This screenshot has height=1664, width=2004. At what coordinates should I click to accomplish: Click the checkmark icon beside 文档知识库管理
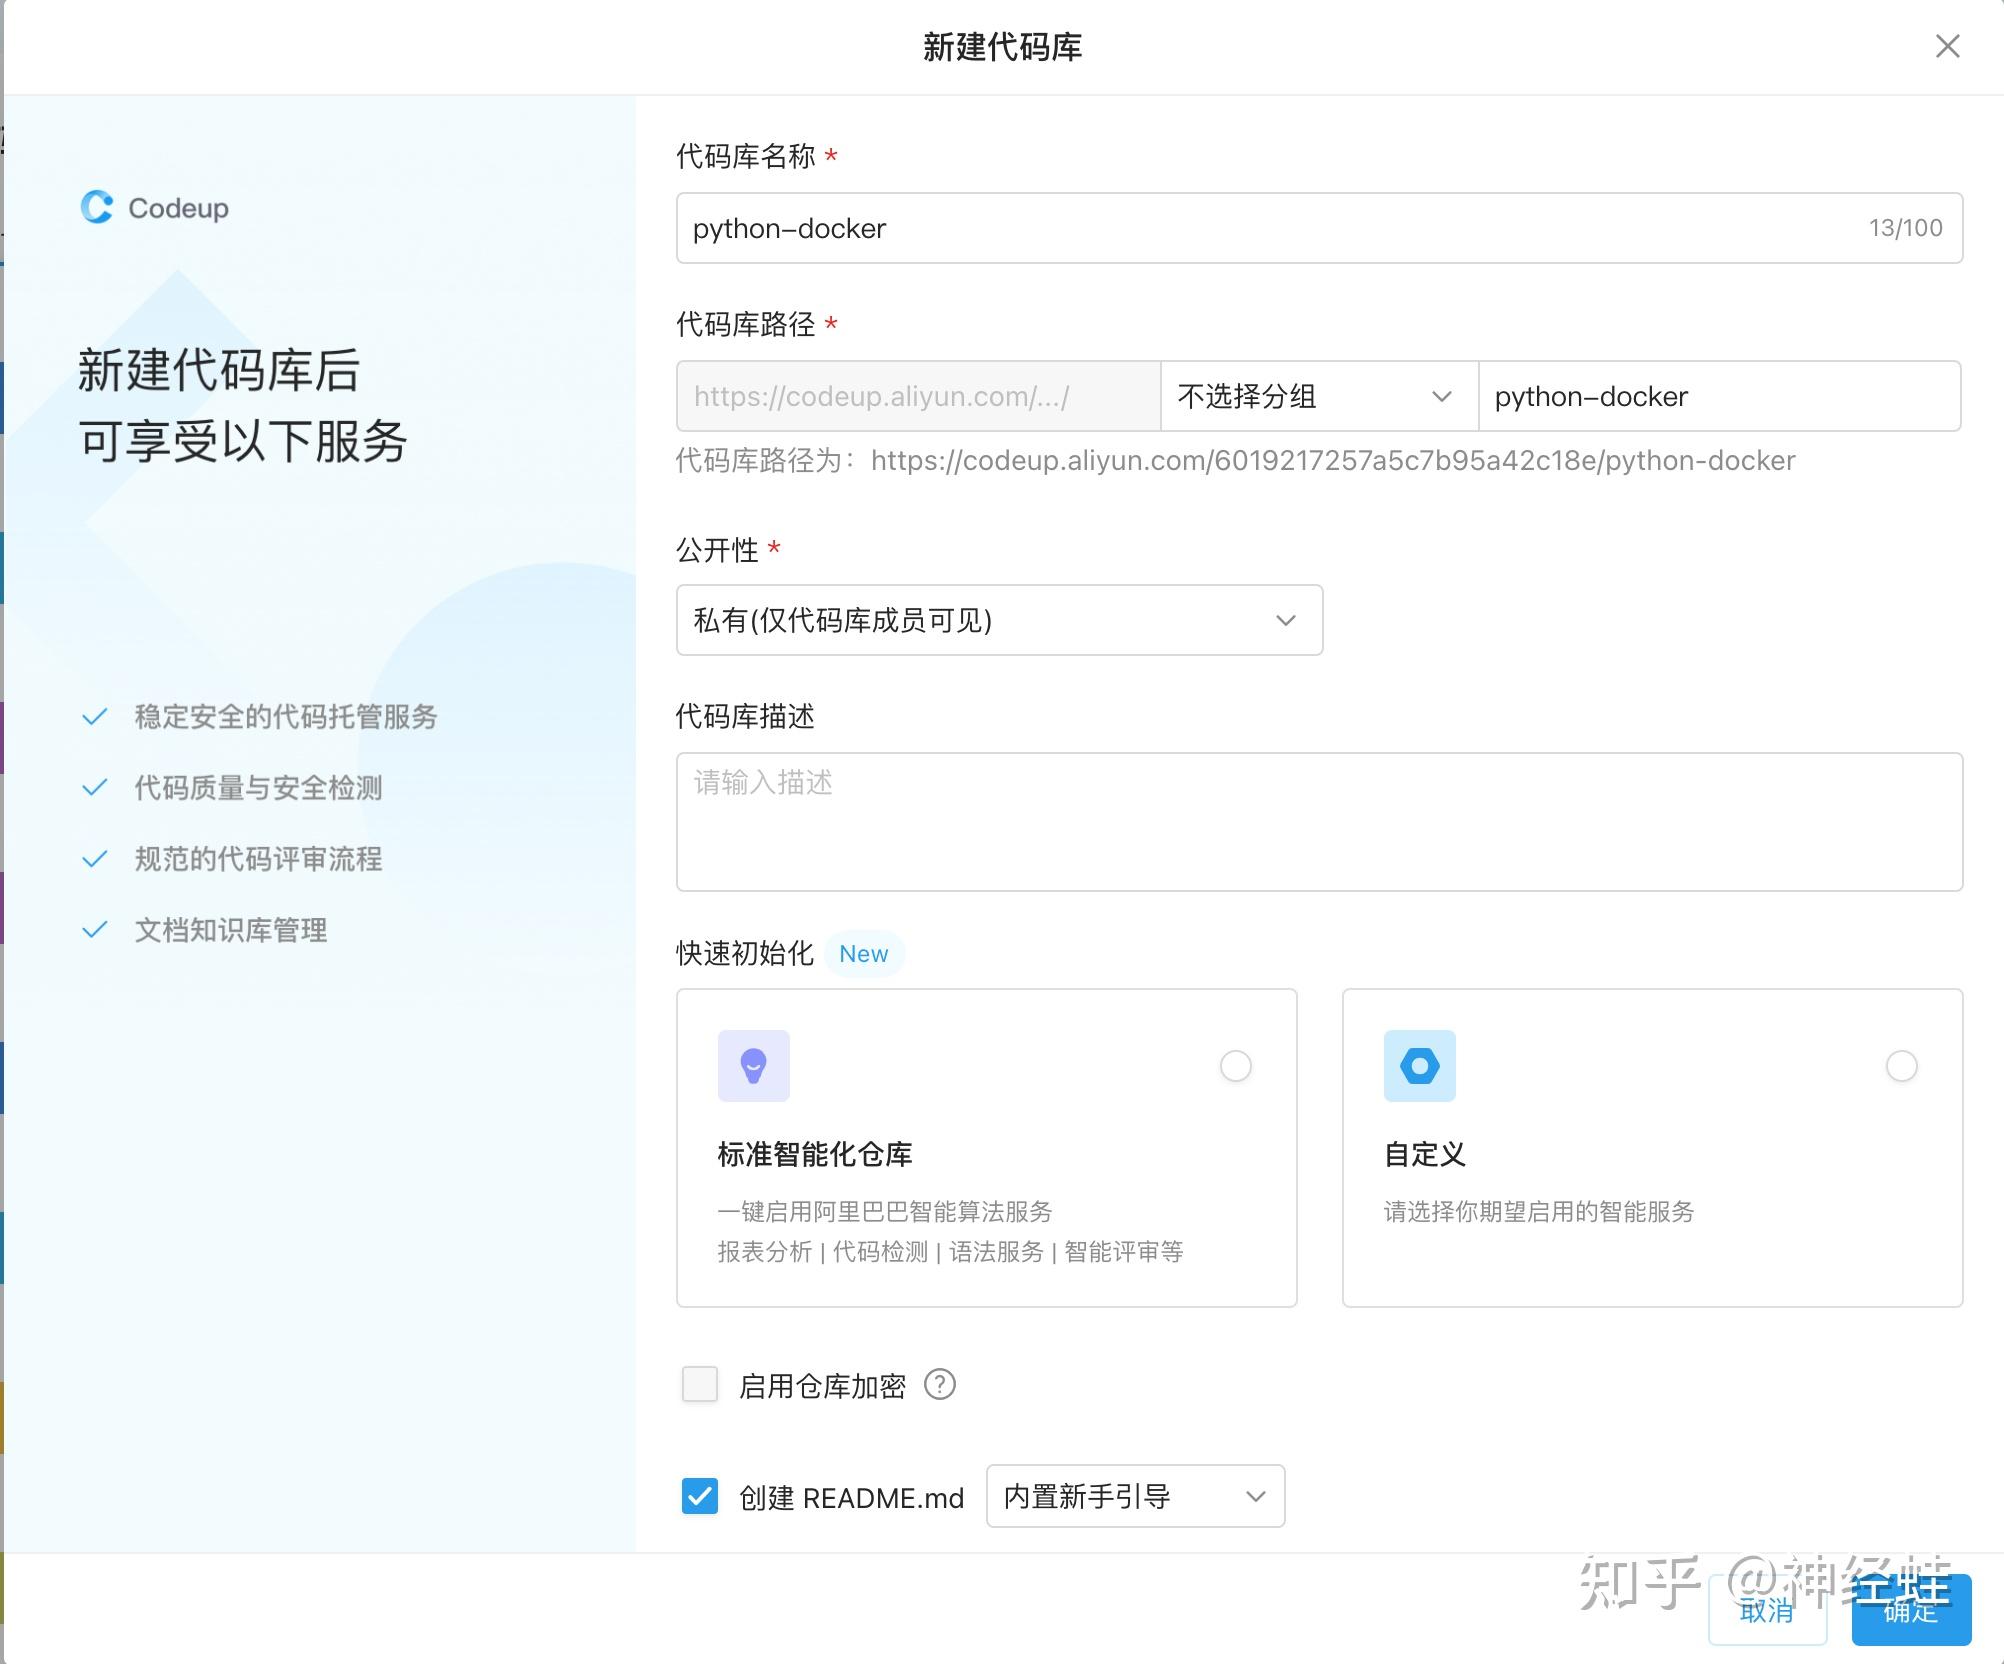(x=95, y=930)
